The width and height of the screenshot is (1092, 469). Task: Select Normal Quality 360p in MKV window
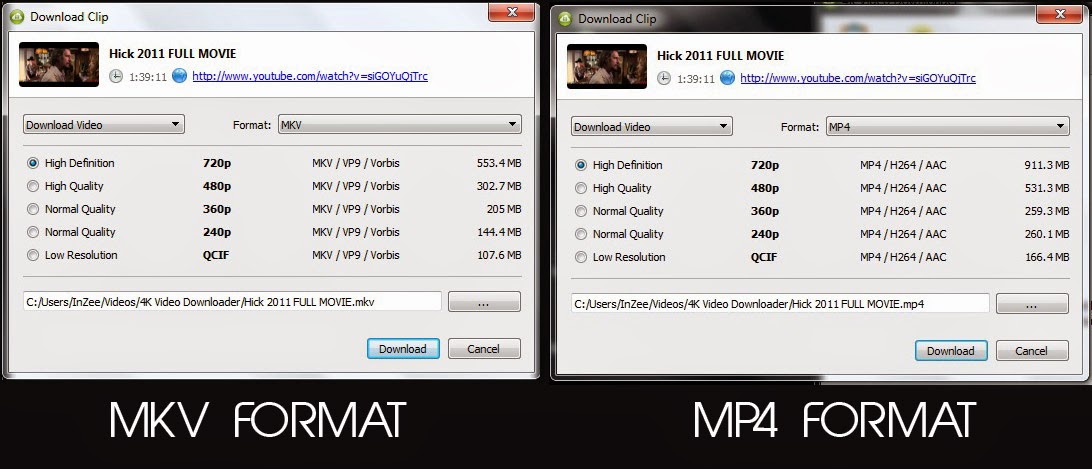pyautogui.click(x=33, y=209)
